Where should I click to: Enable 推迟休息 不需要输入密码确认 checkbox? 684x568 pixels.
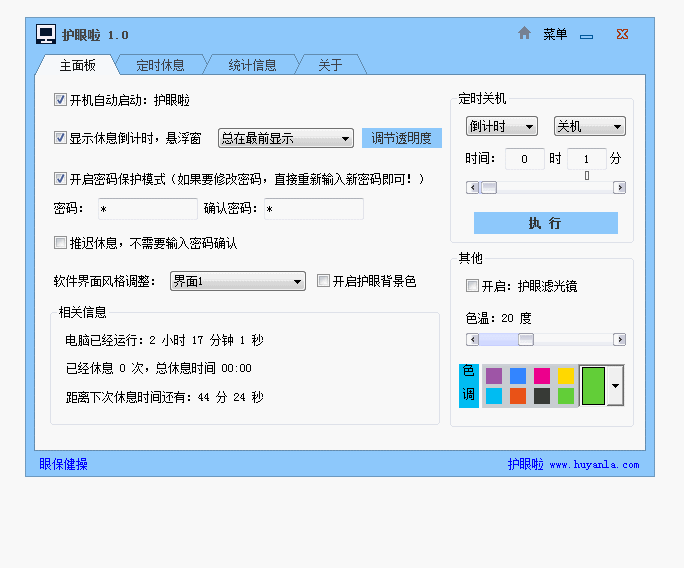(x=60, y=243)
